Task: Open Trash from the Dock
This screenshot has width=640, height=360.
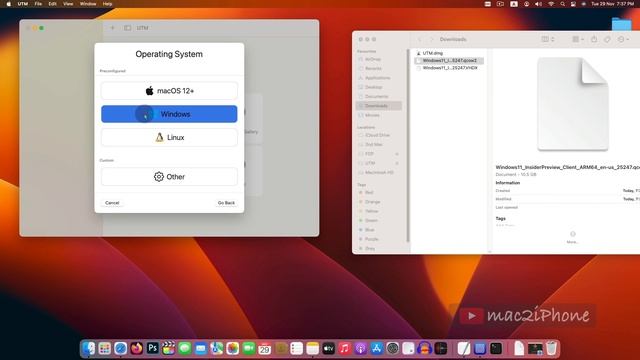Action: (x=551, y=348)
